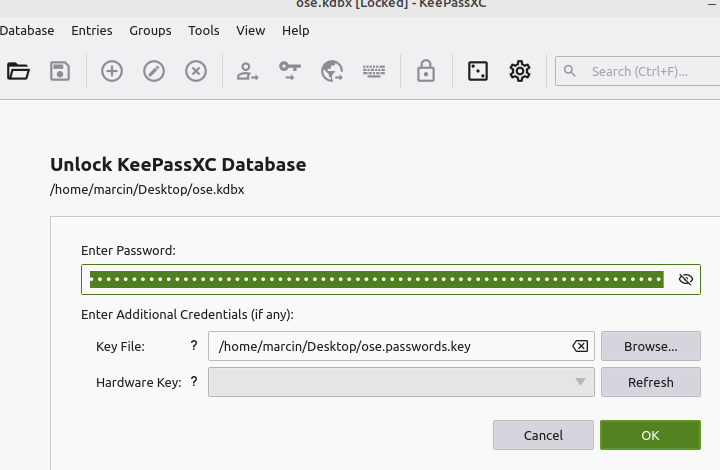Click the green OK button
Viewport: 720px width, 470px height.
650,435
